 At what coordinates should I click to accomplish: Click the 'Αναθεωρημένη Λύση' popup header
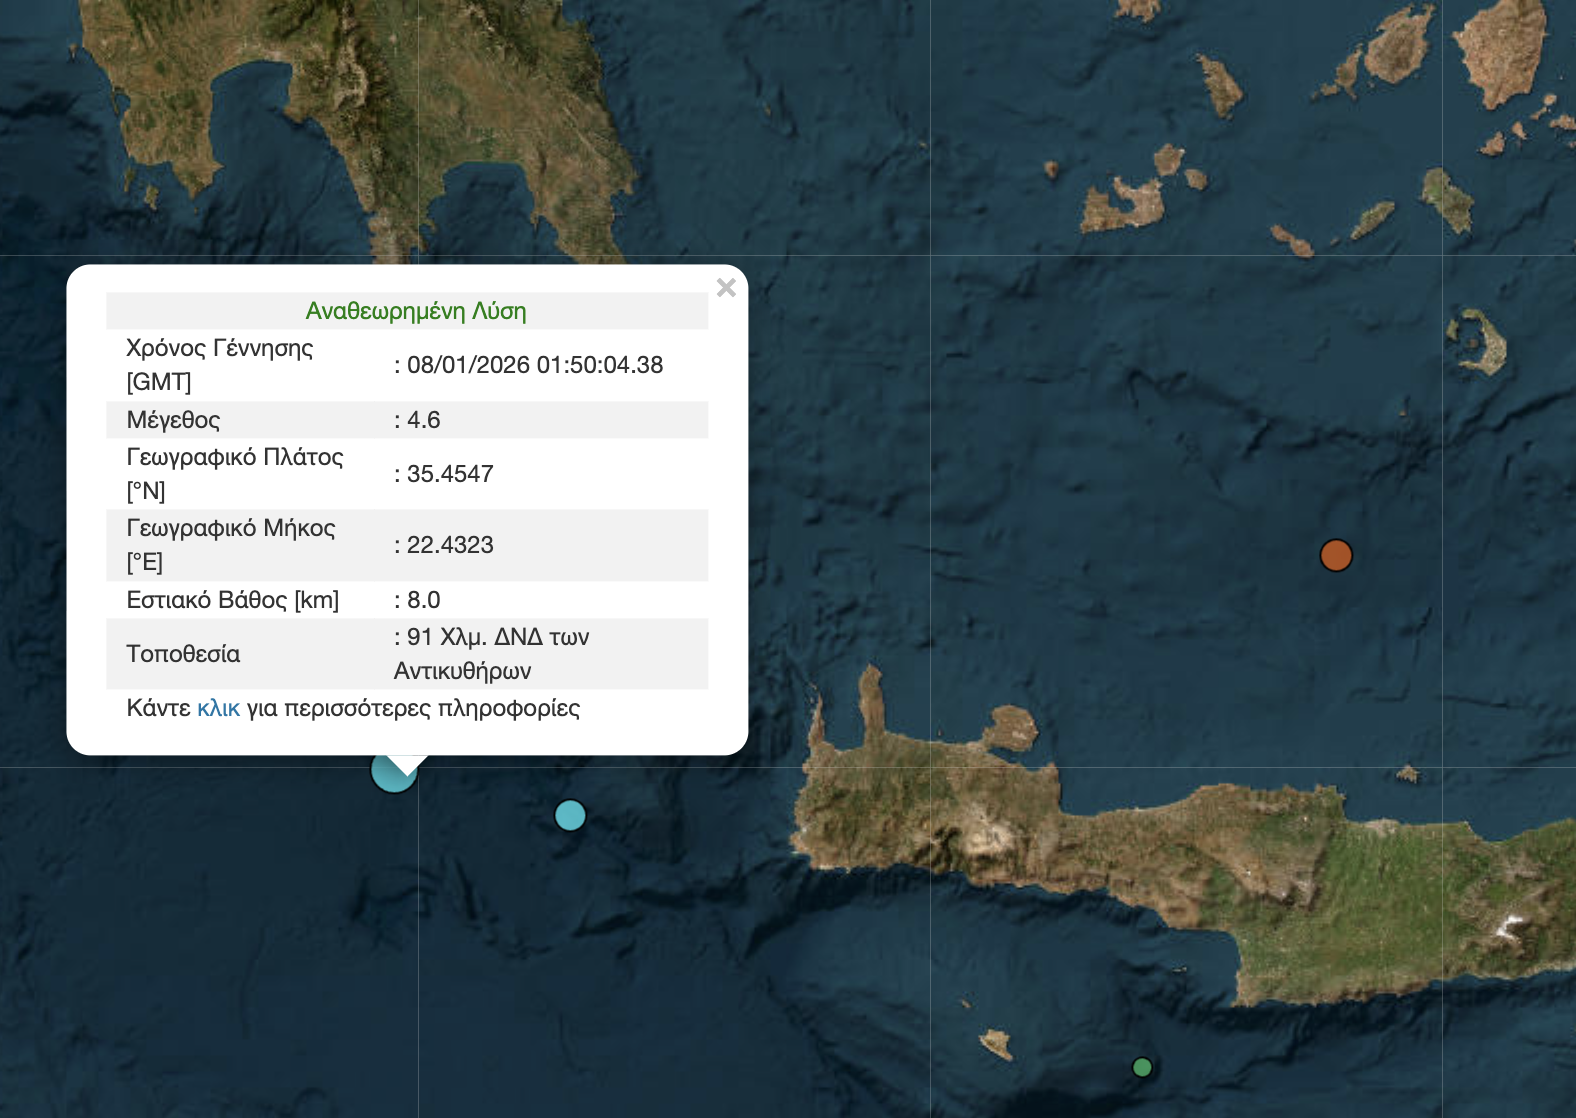tap(416, 311)
